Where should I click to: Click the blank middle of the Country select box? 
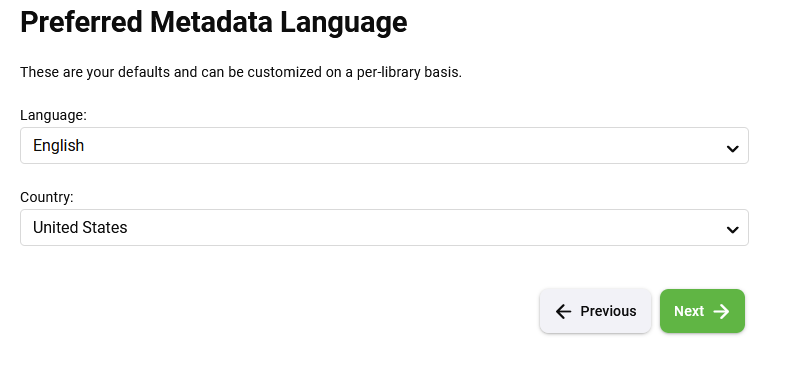(x=384, y=227)
